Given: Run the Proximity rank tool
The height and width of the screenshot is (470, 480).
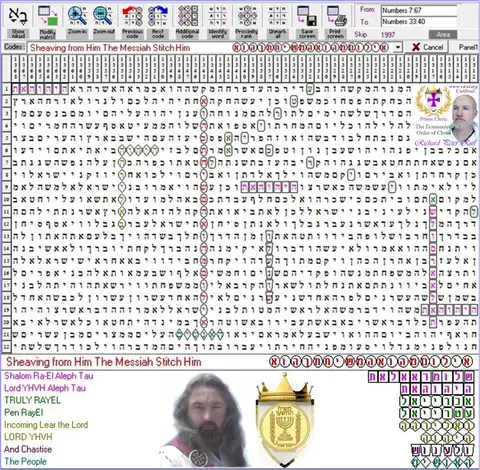Looking at the screenshot, I should (x=247, y=21).
